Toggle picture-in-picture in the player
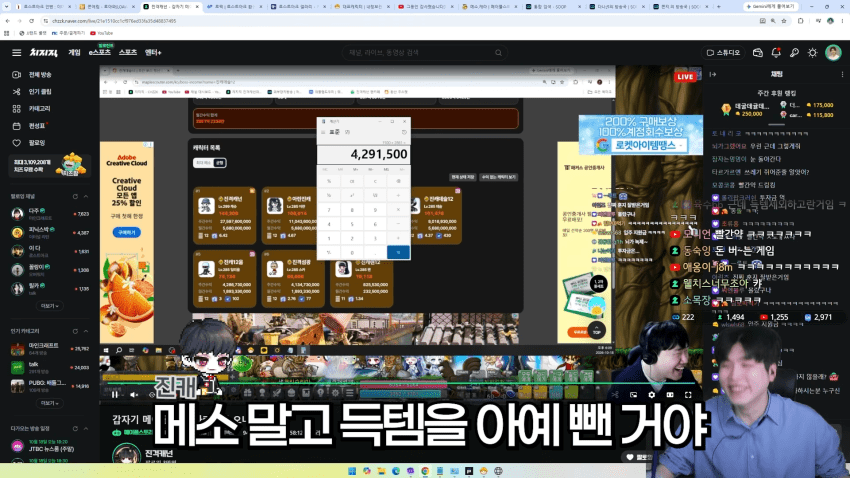Viewport: 850px width, 478px height. click(633, 395)
